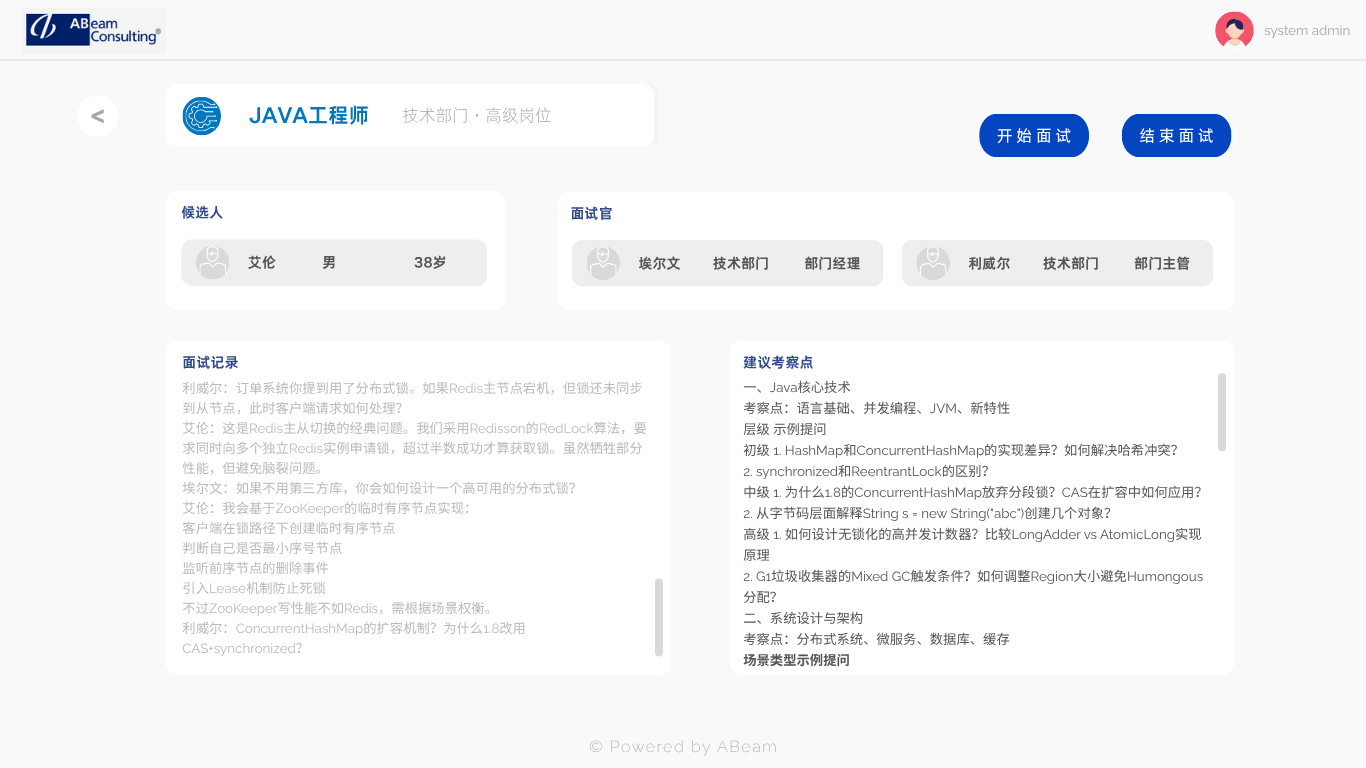Select interviewer name 利威尔
The width and height of the screenshot is (1366, 768).
(989, 264)
